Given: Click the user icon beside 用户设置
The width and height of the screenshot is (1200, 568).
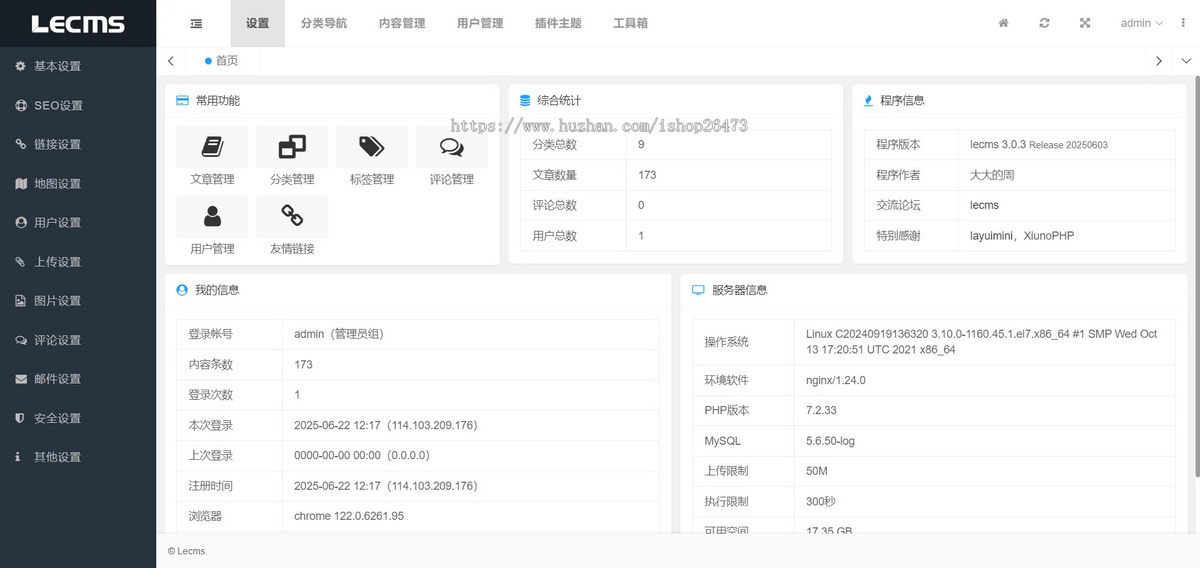Looking at the screenshot, I should (x=20, y=222).
